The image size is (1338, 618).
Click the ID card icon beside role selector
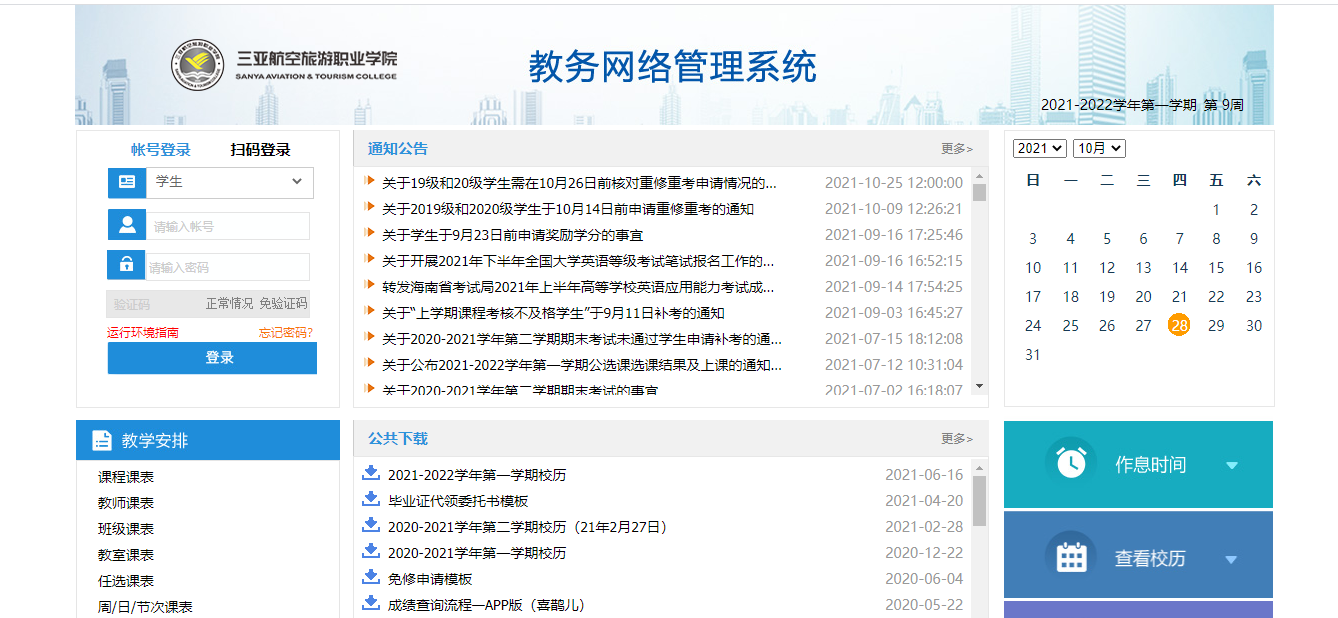tap(127, 182)
